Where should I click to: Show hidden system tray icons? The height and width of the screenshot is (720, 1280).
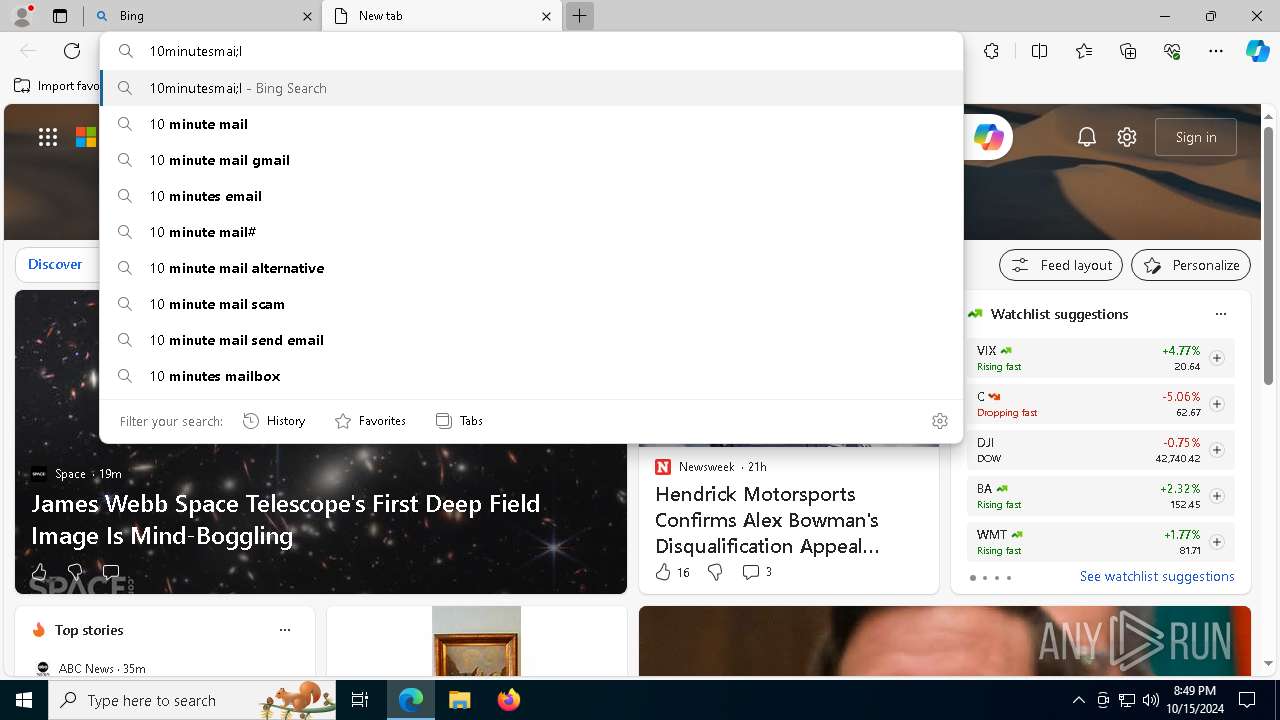(1078, 700)
